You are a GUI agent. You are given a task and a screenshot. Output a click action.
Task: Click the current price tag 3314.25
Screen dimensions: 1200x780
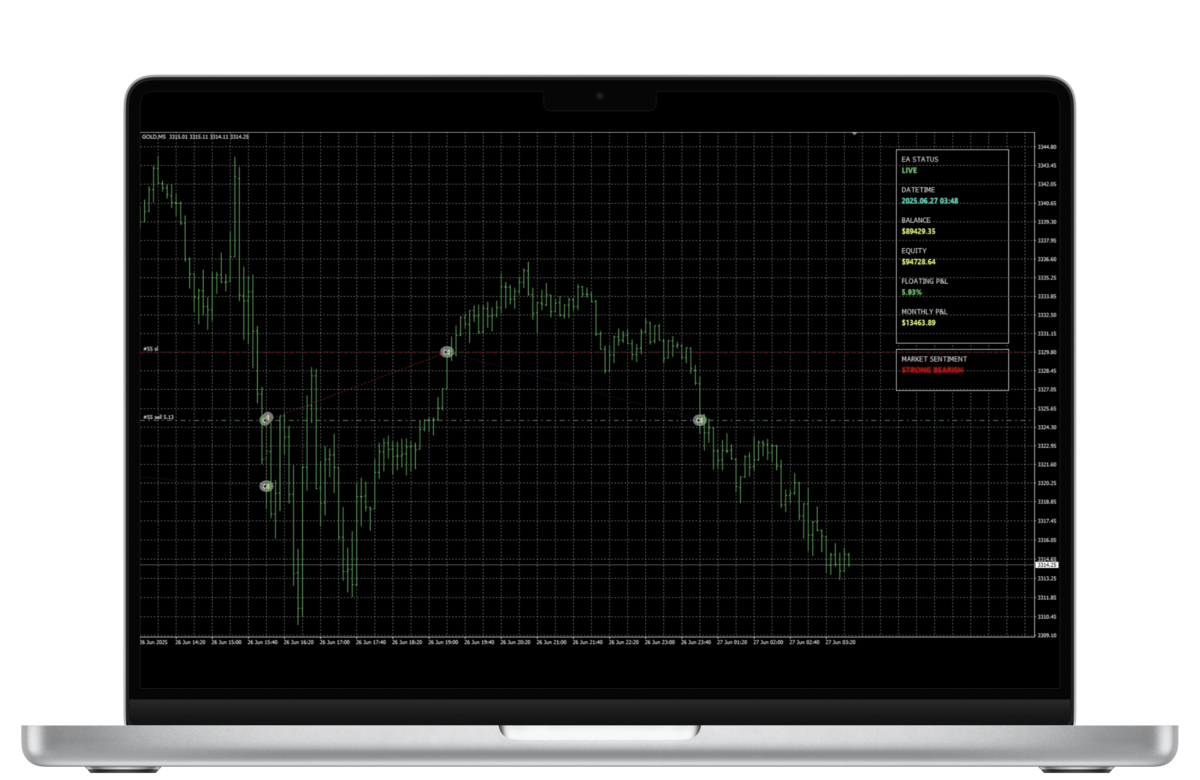1046,565
